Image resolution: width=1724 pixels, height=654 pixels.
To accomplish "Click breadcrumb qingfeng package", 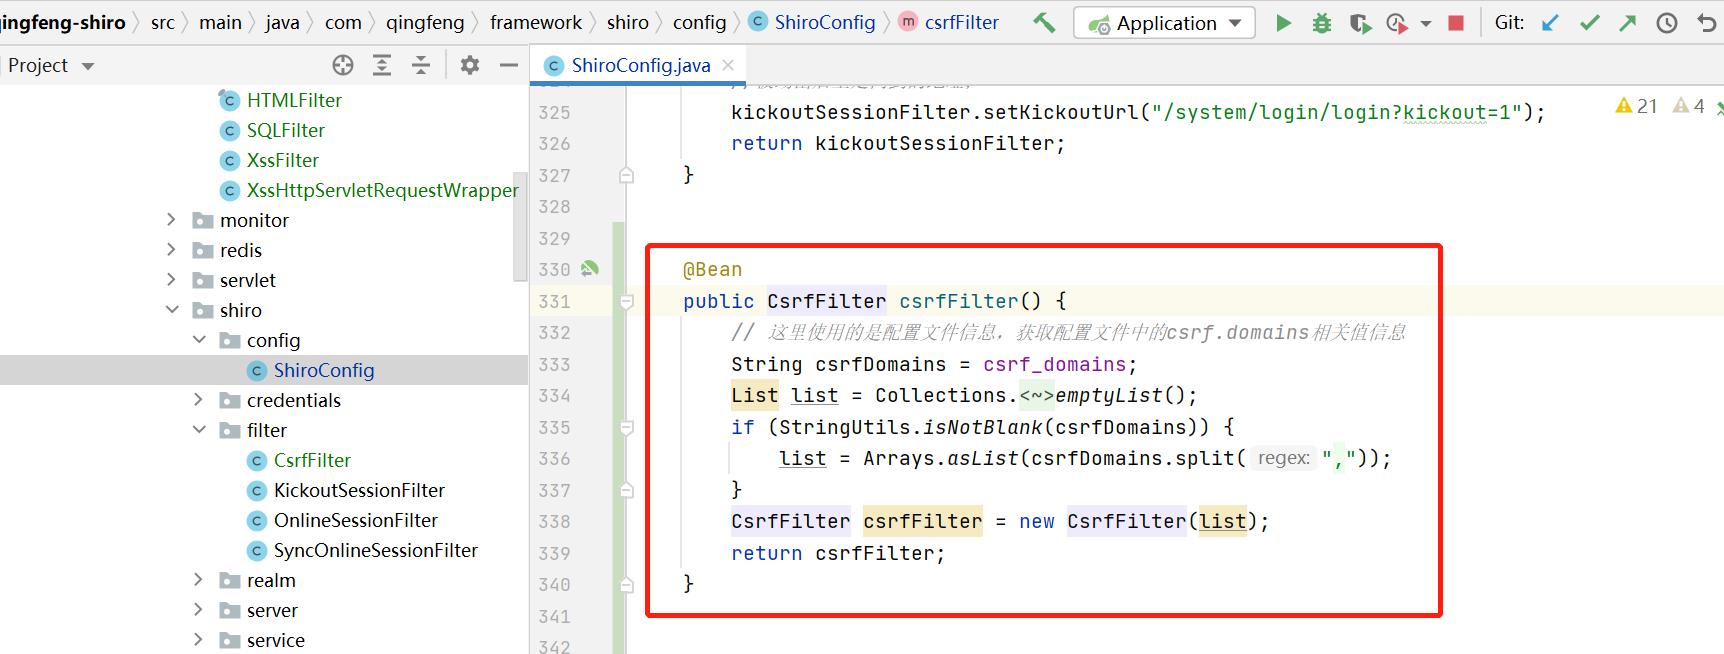I will click(425, 22).
